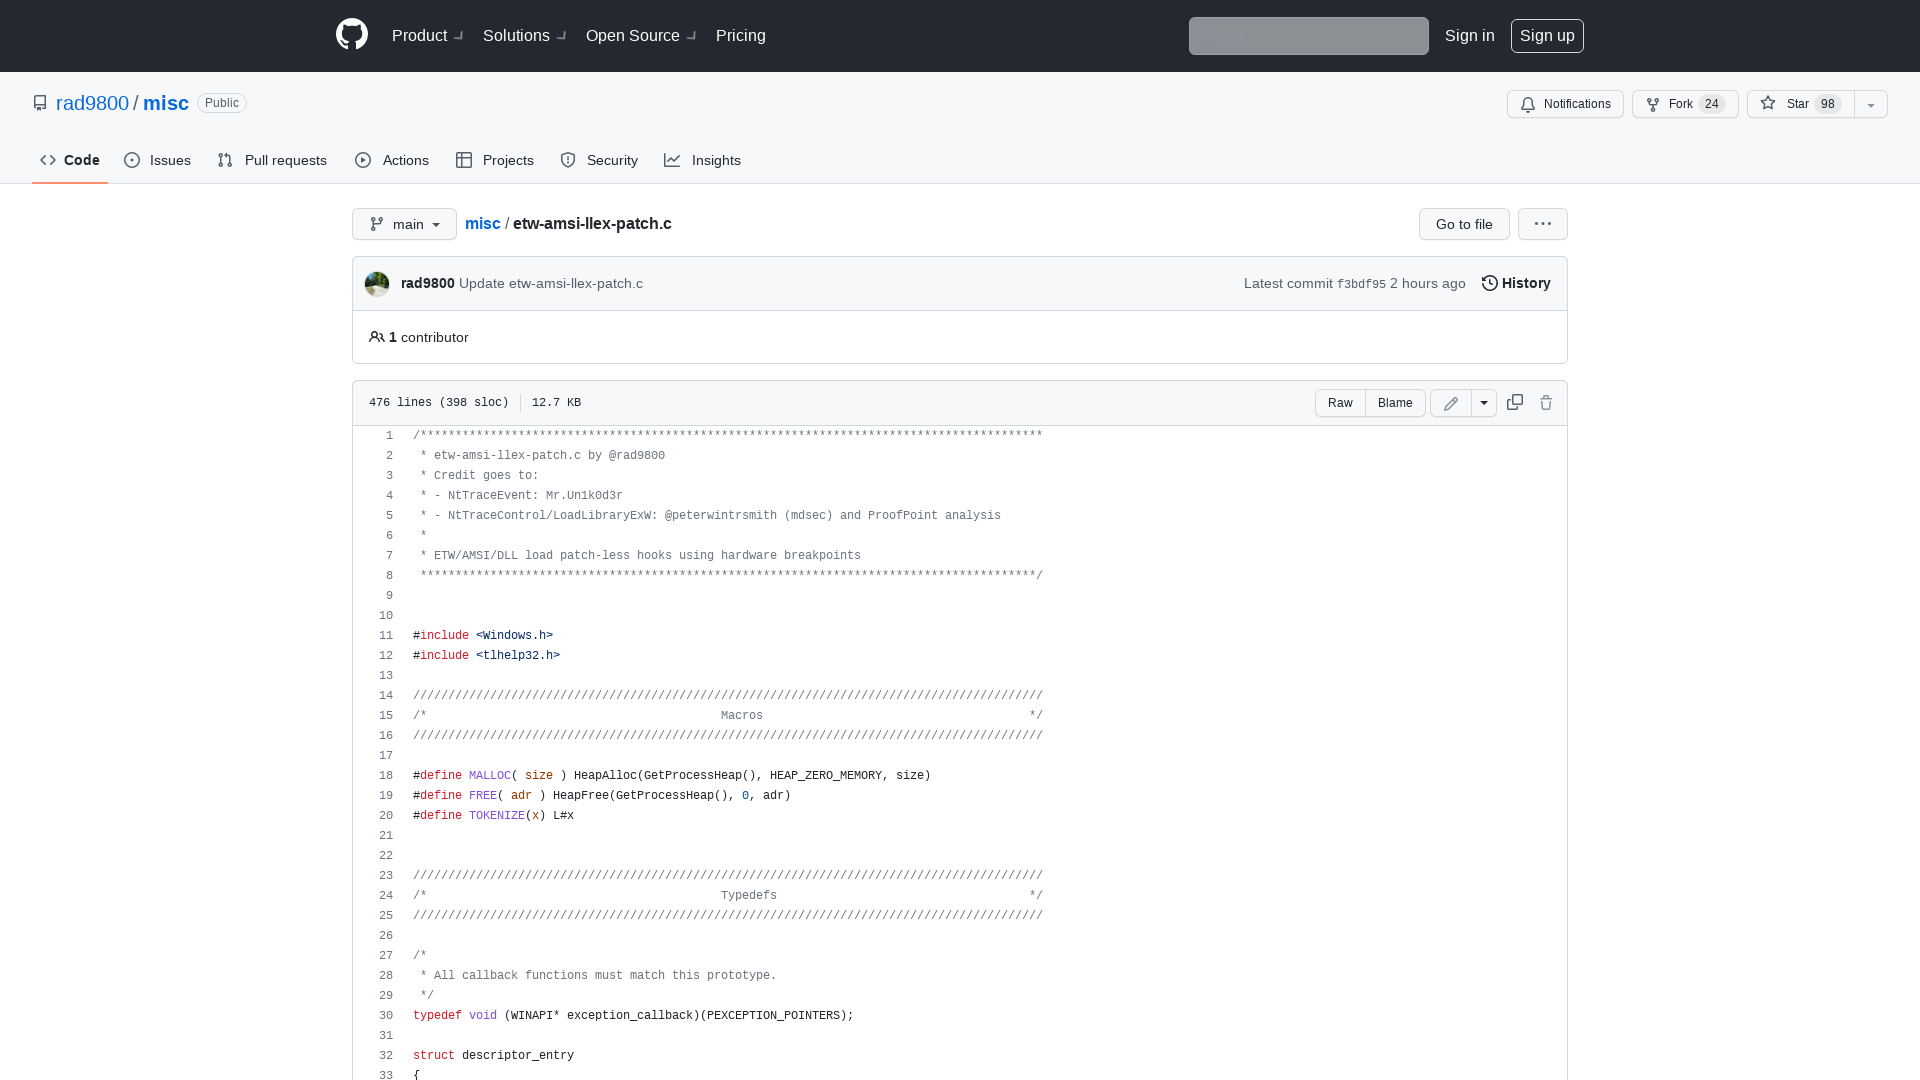Screen dimensions: 1920x1080
Task: Copy the raw file contents icon
Action: point(1514,402)
